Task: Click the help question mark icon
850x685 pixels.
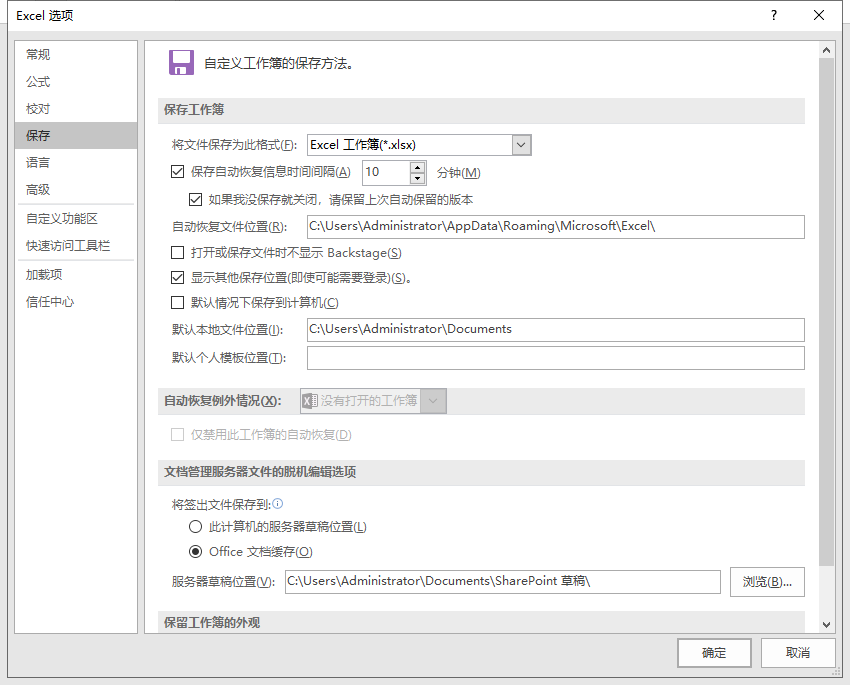Action: click(x=774, y=15)
